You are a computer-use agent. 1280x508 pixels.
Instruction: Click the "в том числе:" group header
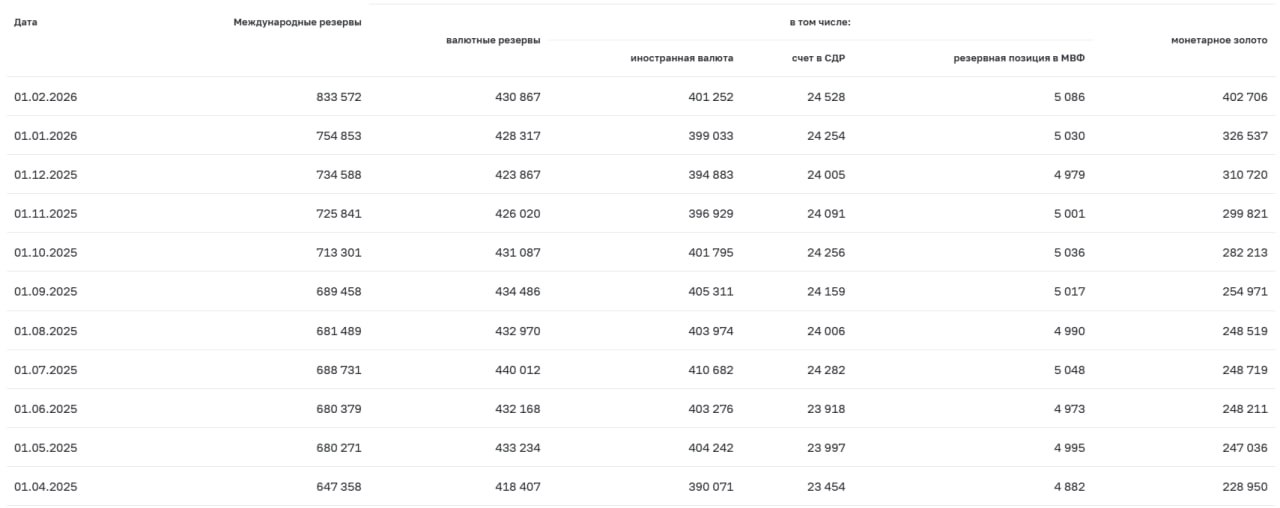[x=819, y=22]
